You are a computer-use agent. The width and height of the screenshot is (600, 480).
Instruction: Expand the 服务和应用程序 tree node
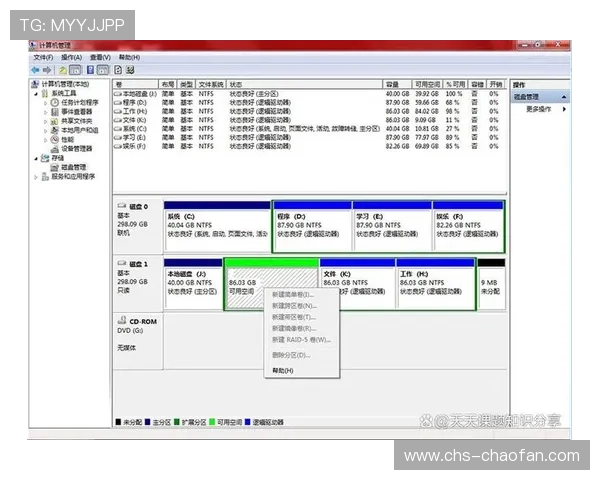click(37, 176)
